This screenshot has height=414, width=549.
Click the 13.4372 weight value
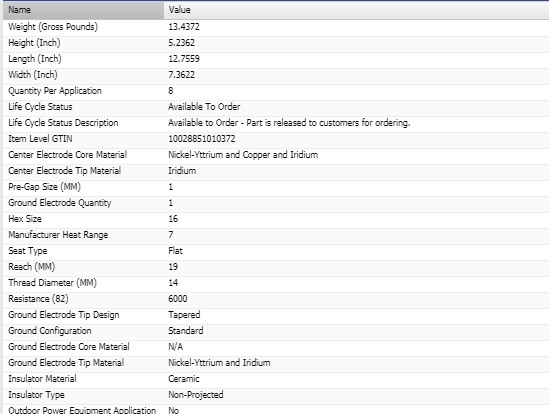point(184,27)
